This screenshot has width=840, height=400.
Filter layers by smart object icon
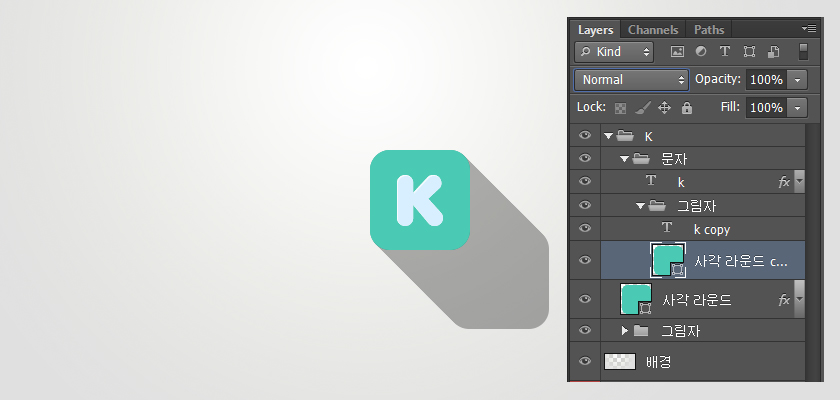click(x=773, y=51)
